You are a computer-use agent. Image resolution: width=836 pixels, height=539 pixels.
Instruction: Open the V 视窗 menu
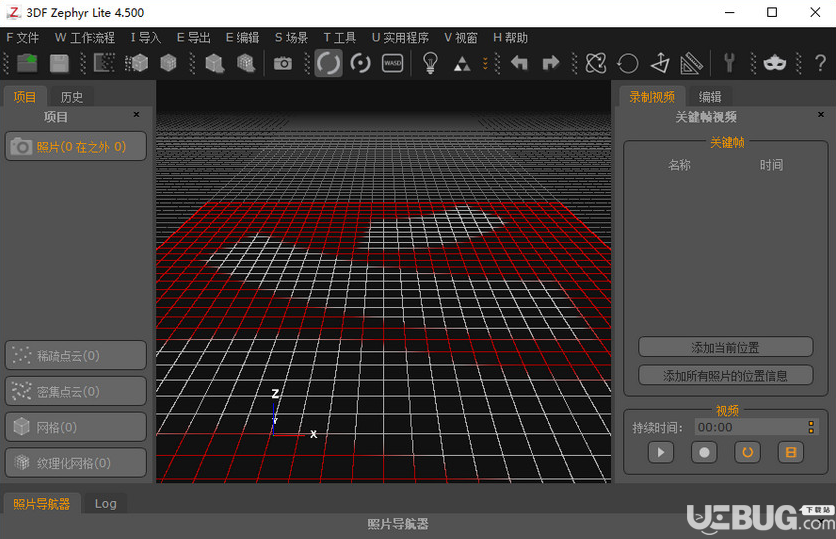pos(461,37)
